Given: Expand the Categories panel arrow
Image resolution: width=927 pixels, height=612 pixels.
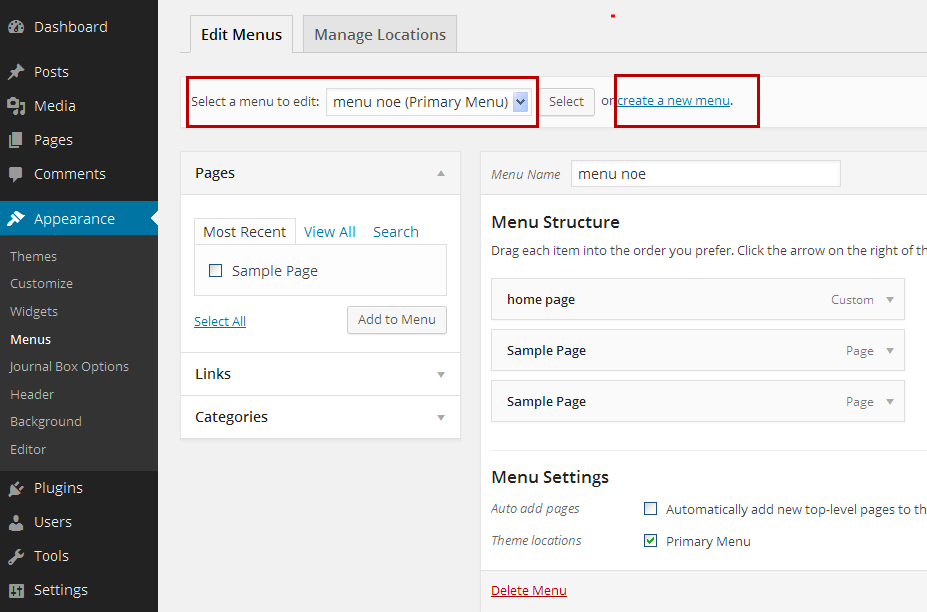Looking at the screenshot, I should point(440,417).
